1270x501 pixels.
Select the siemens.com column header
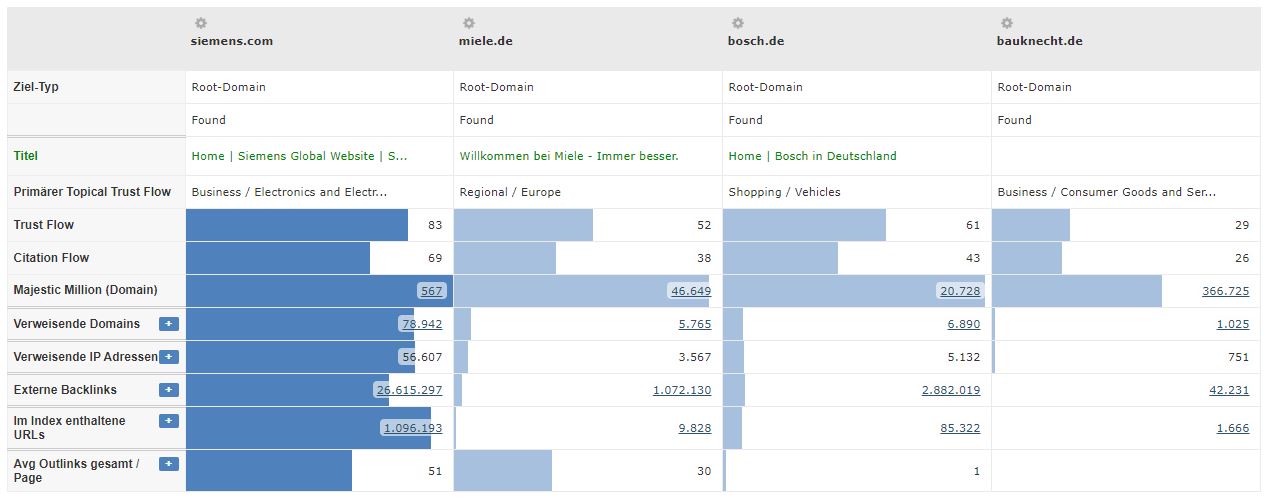tap(231, 41)
